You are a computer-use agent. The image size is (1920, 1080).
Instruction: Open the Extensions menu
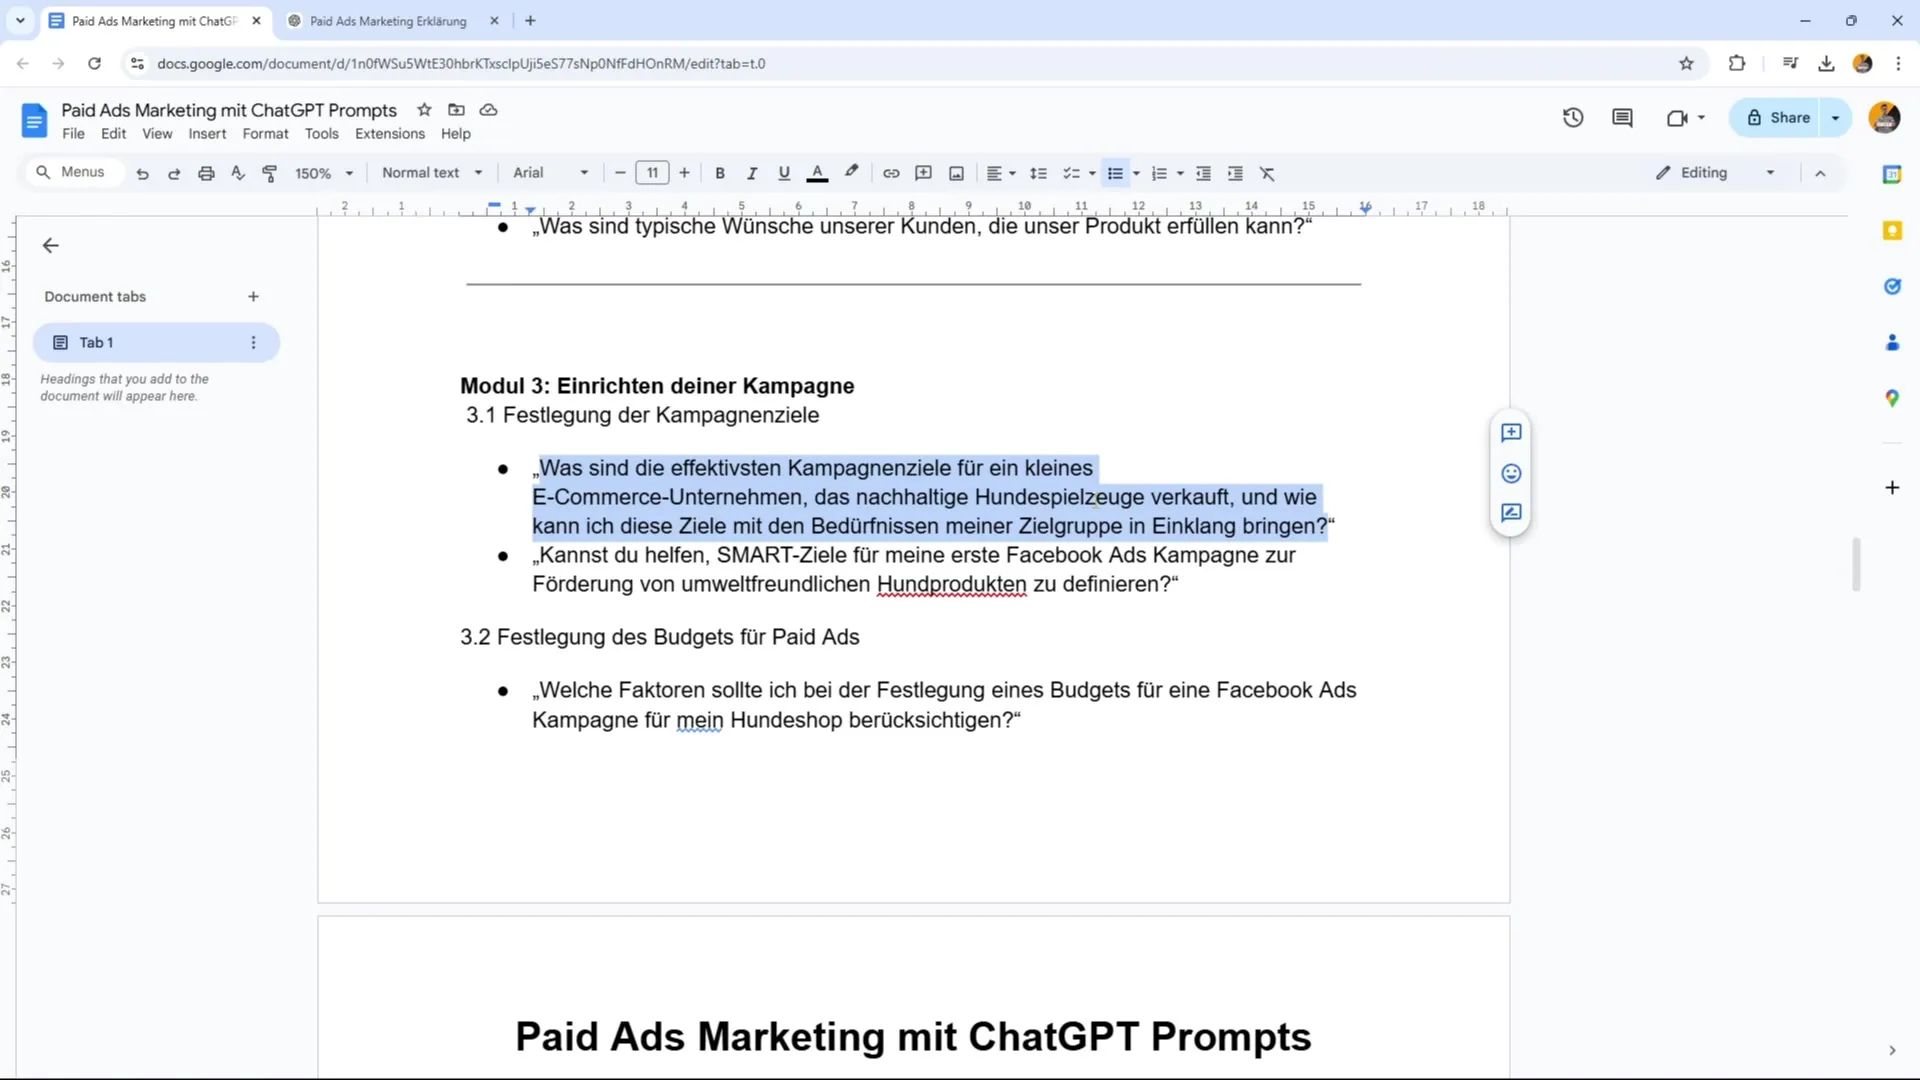tap(390, 134)
